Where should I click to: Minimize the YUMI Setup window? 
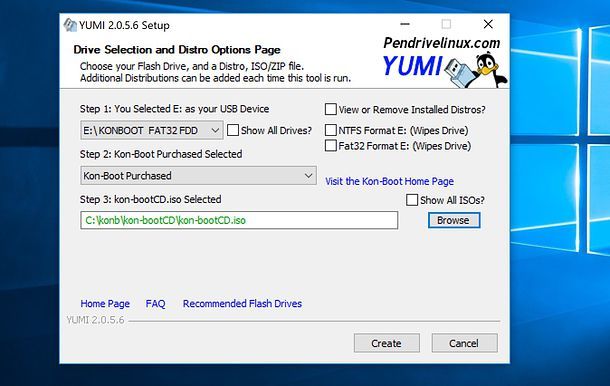[x=405, y=24]
